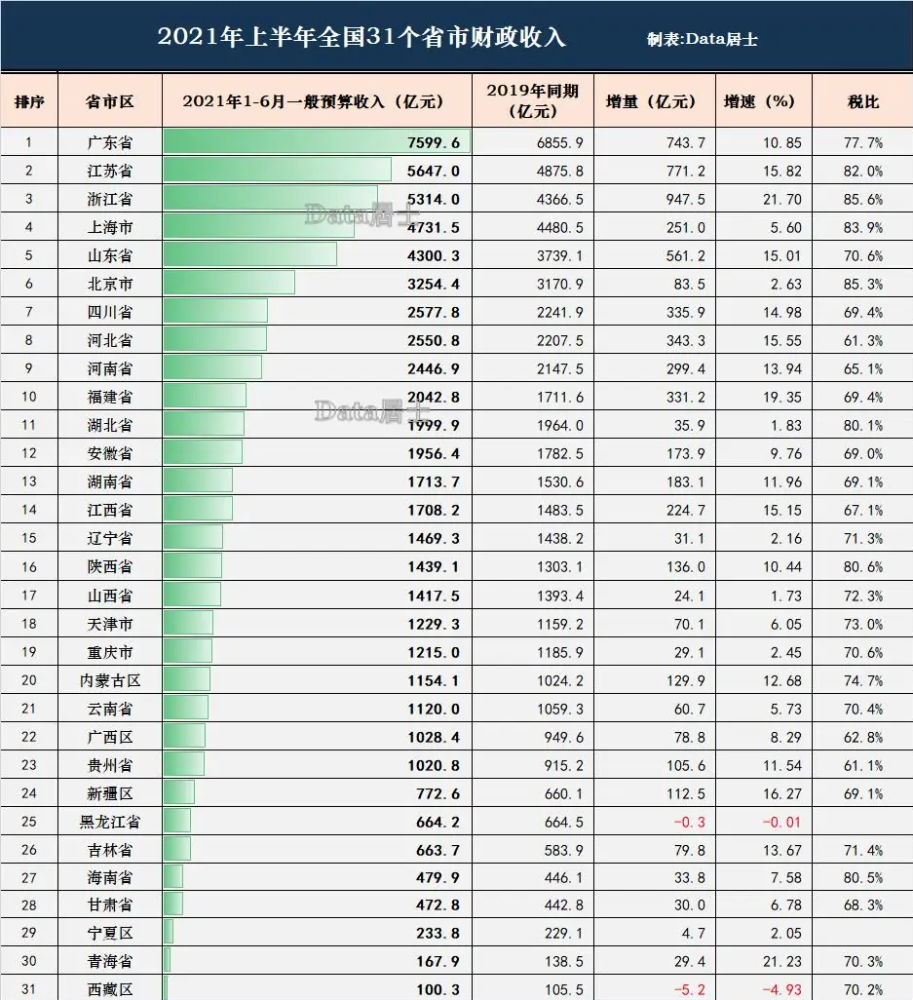Screen dimensions: 913x1000
Task: Select the 福建省 cell
Action: pyautogui.click(x=110, y=397)
